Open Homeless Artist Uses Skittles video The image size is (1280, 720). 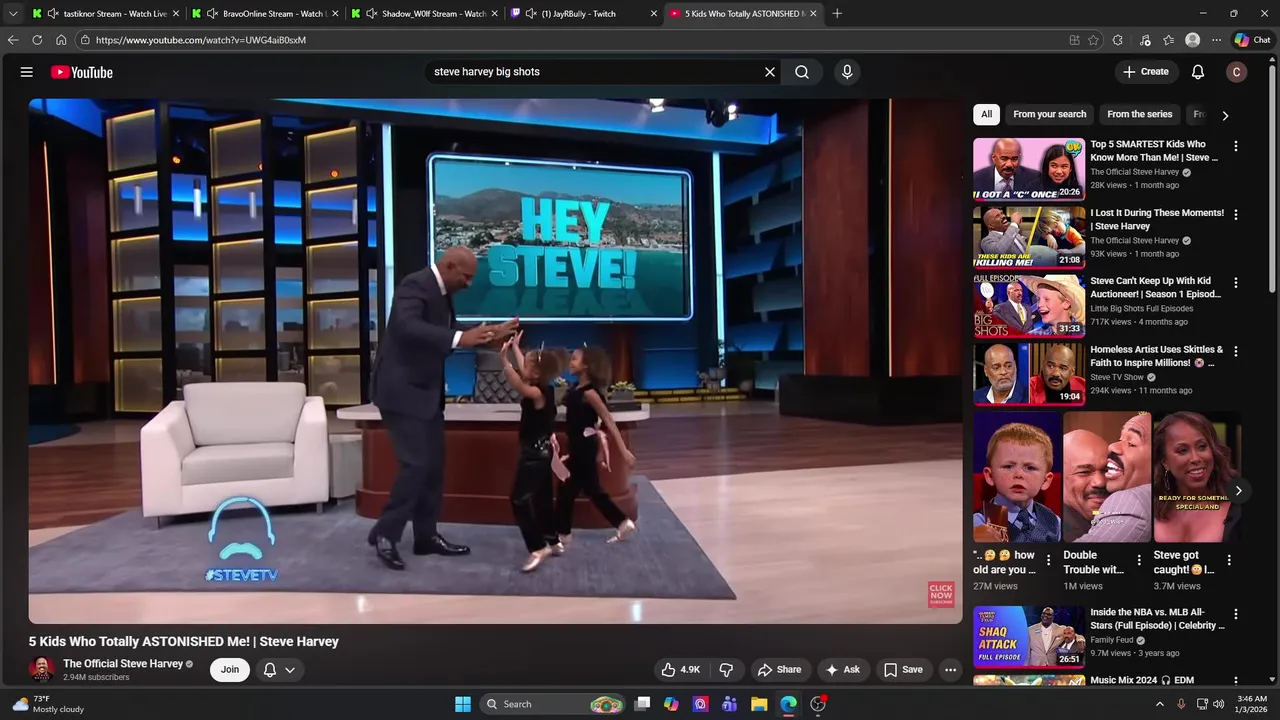pyautogui.click(x=1029, y=374)
